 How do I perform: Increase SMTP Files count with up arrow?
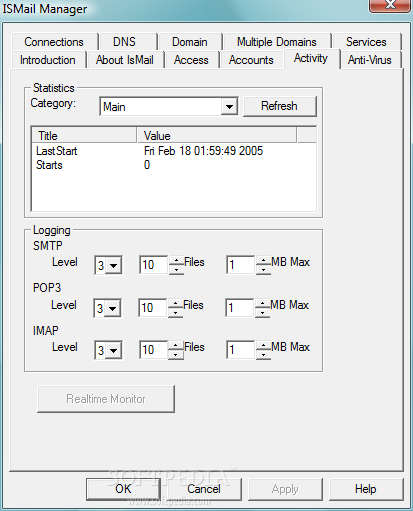tap(176, 260)
